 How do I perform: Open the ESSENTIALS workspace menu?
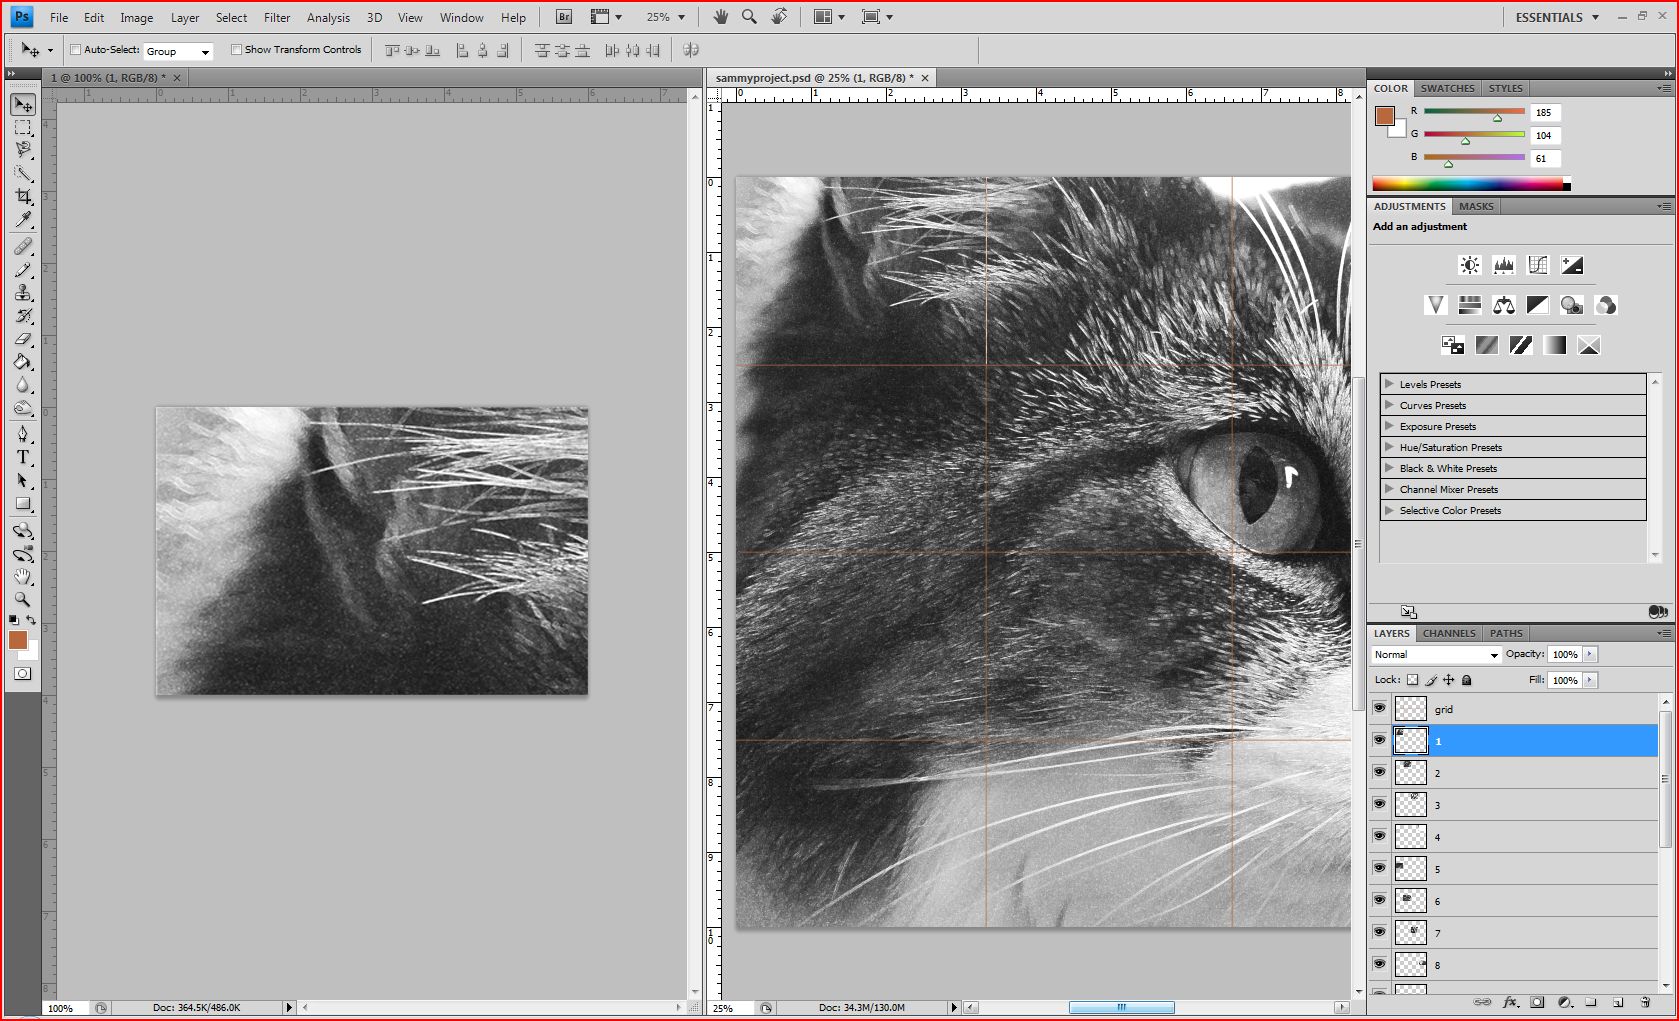(x=1557, y=17)
